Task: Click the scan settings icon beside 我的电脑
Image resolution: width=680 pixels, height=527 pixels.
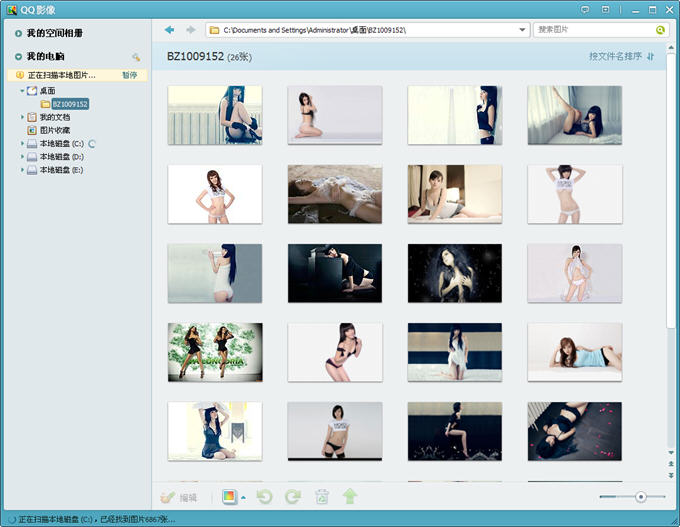Action: pos(136,57)
